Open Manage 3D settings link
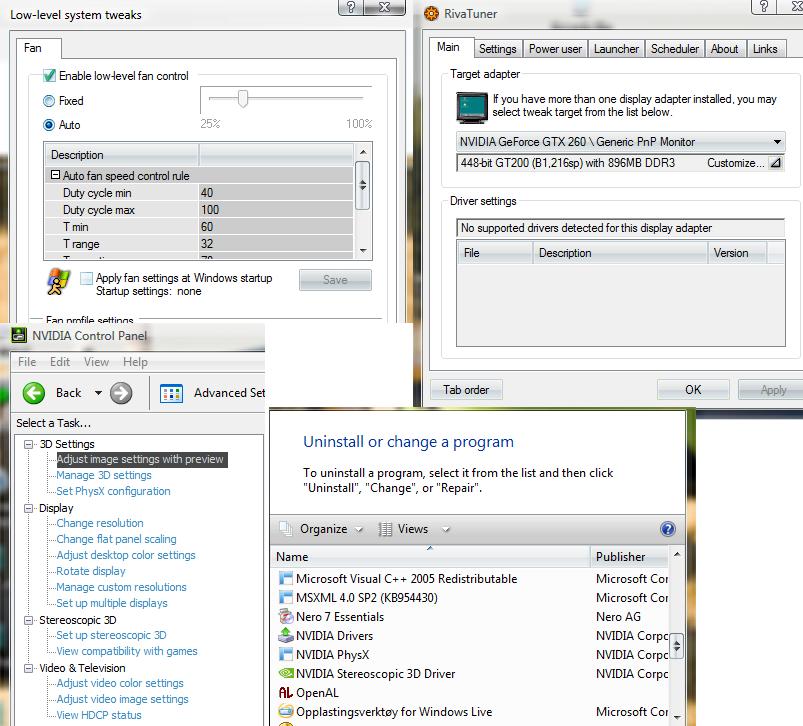 [x=104, y=475]
